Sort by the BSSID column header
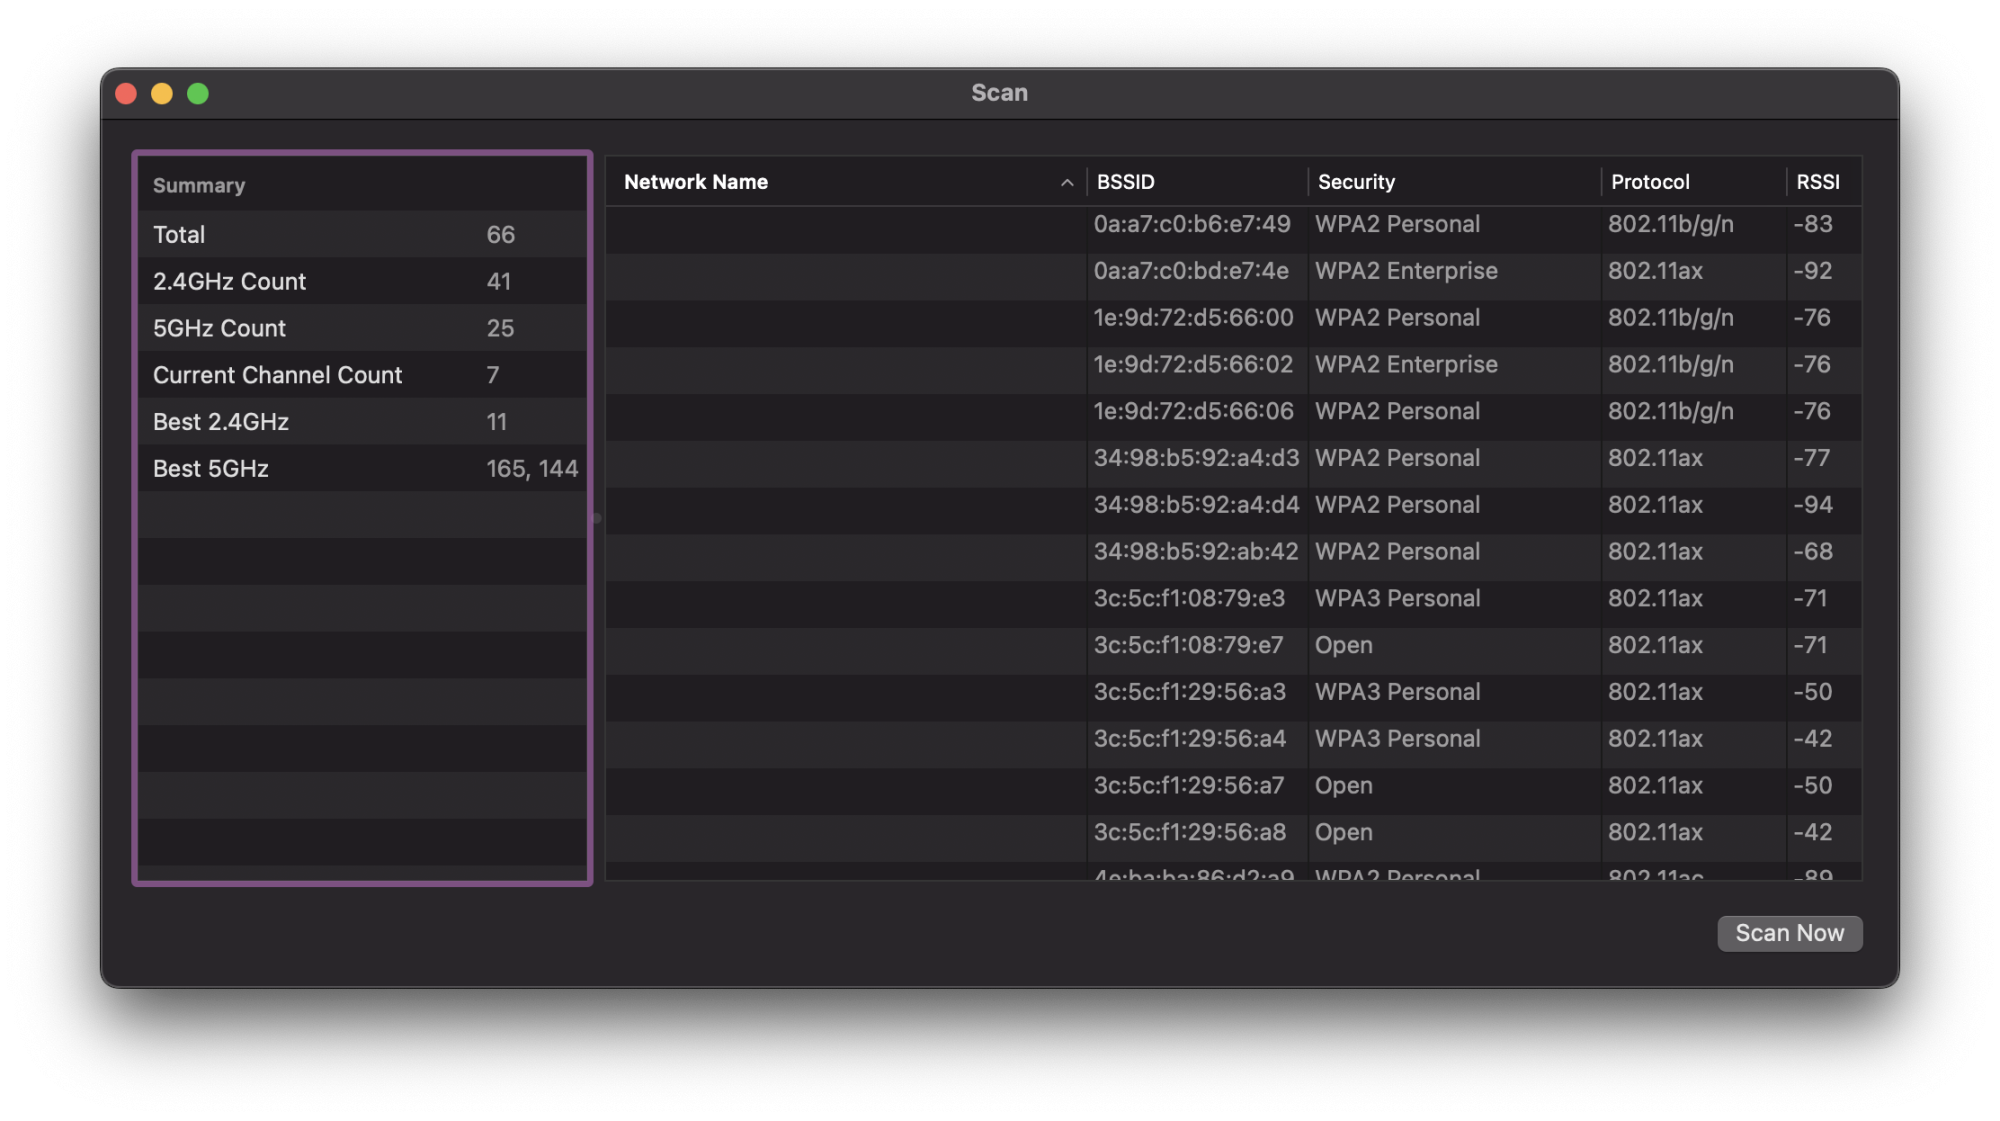Viewport: 2000px width, 1121px height. click(x=1125, y=181)
